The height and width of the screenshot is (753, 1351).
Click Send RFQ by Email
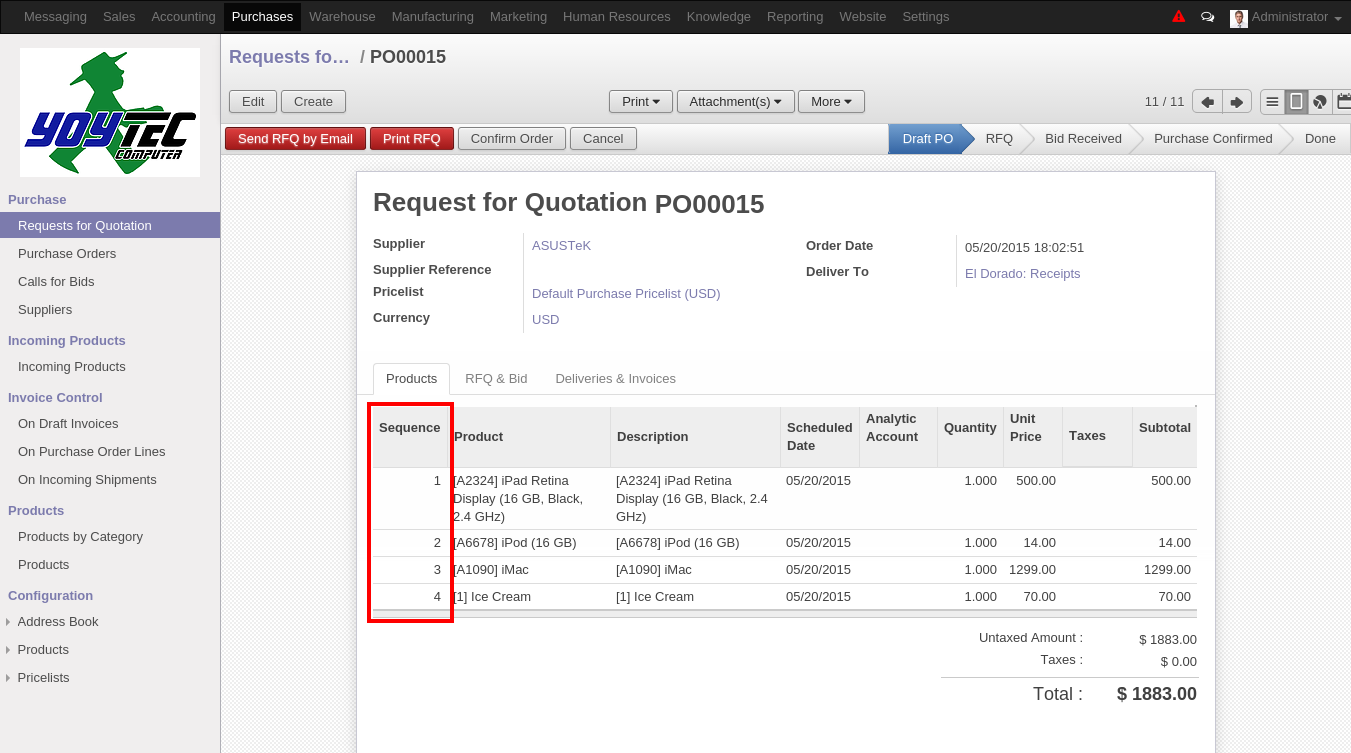(295, 139)
